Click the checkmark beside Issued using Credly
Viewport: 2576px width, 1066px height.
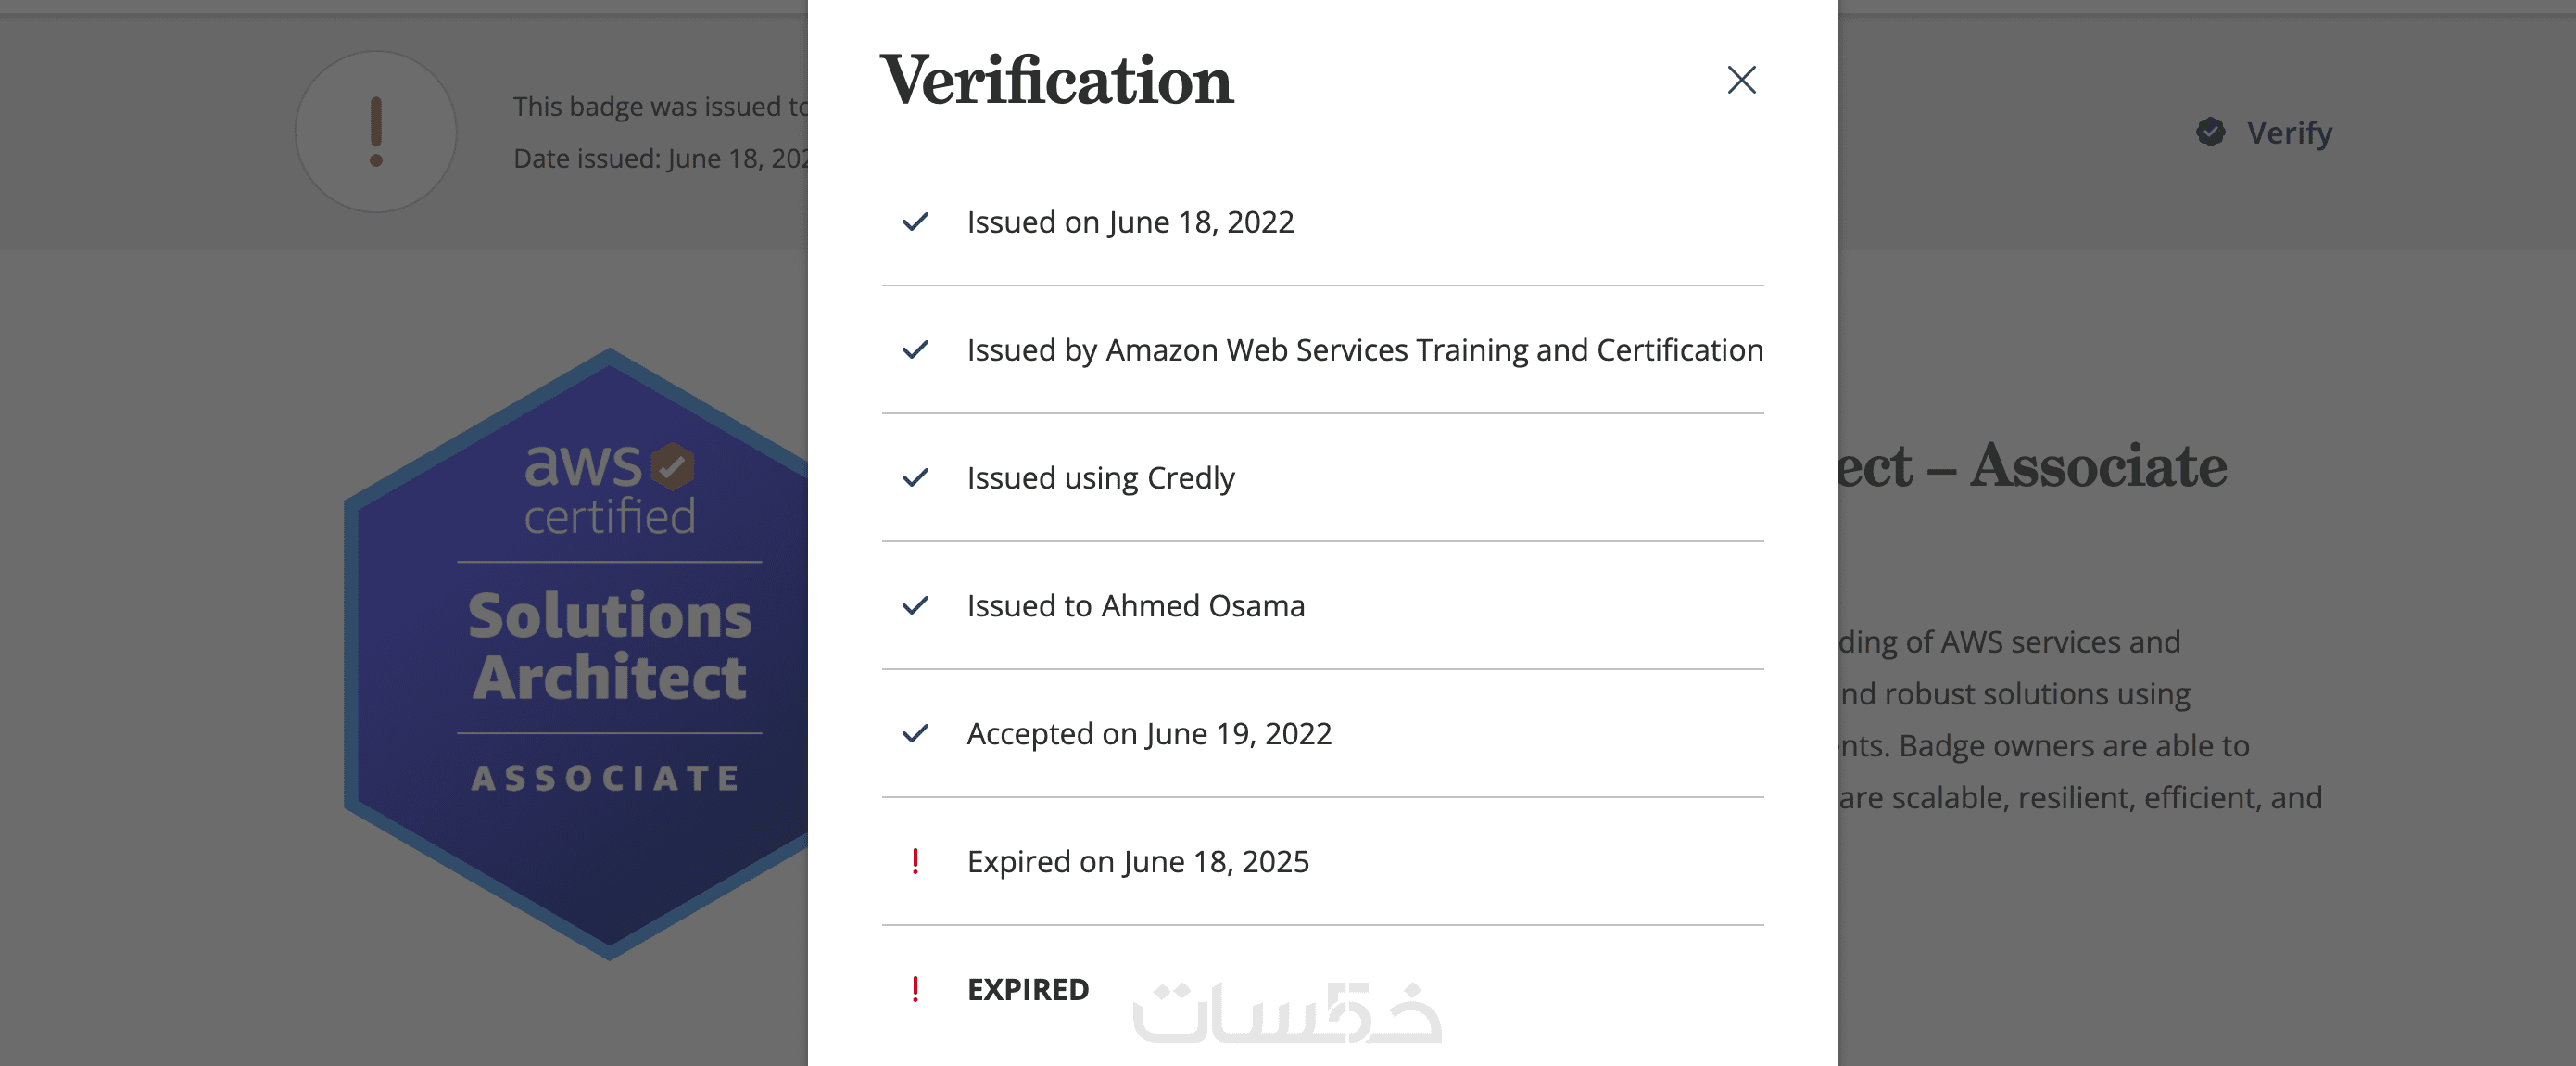coord(915,478)
